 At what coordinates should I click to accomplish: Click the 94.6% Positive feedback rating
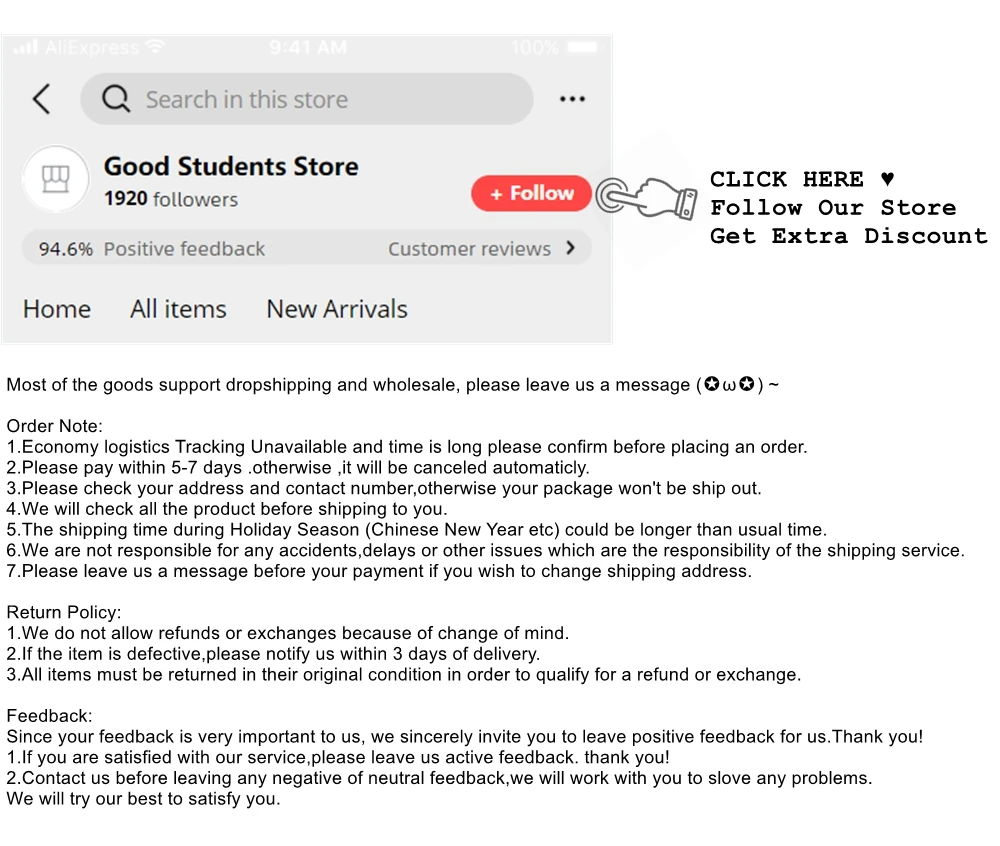[152, 249]
